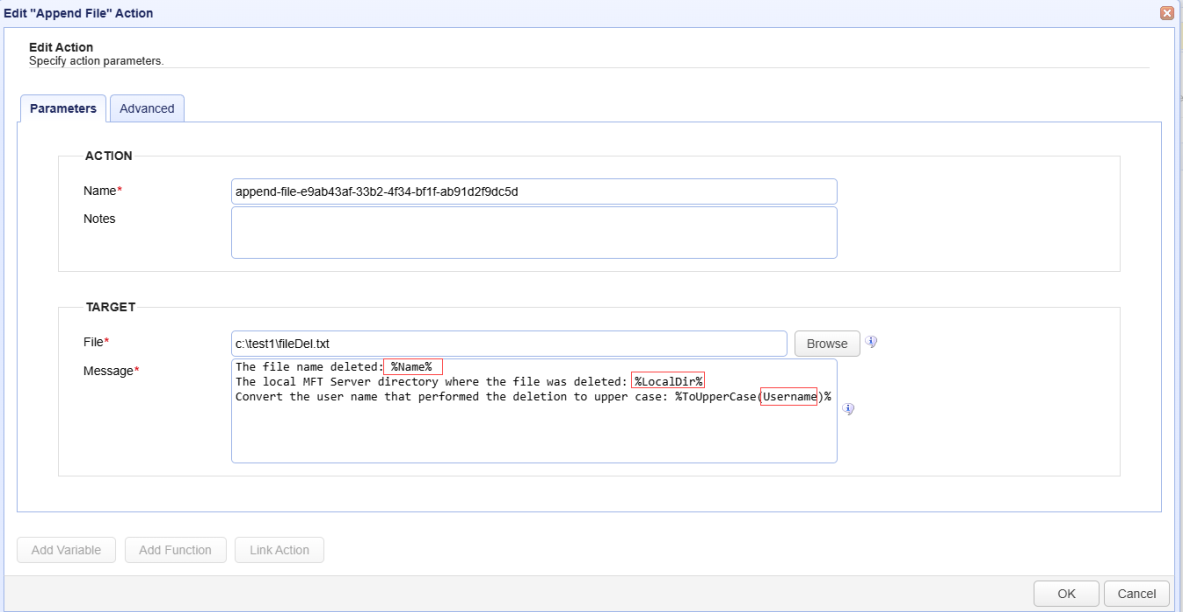Confirm the action with OK
The image size is (1183, 612).
point(1066,593)
